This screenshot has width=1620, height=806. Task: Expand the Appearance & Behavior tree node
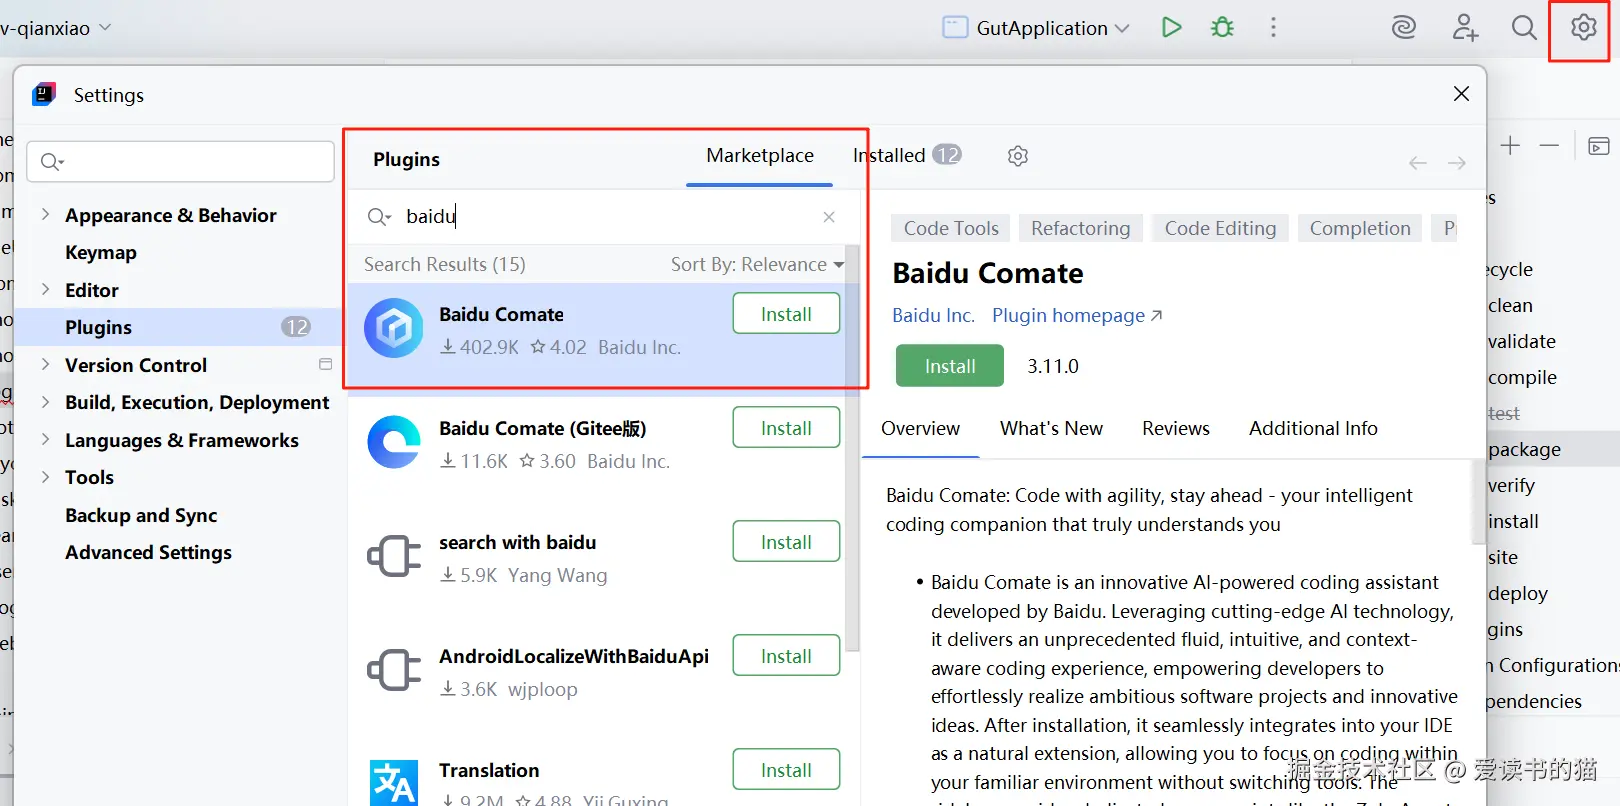point(45,214)
